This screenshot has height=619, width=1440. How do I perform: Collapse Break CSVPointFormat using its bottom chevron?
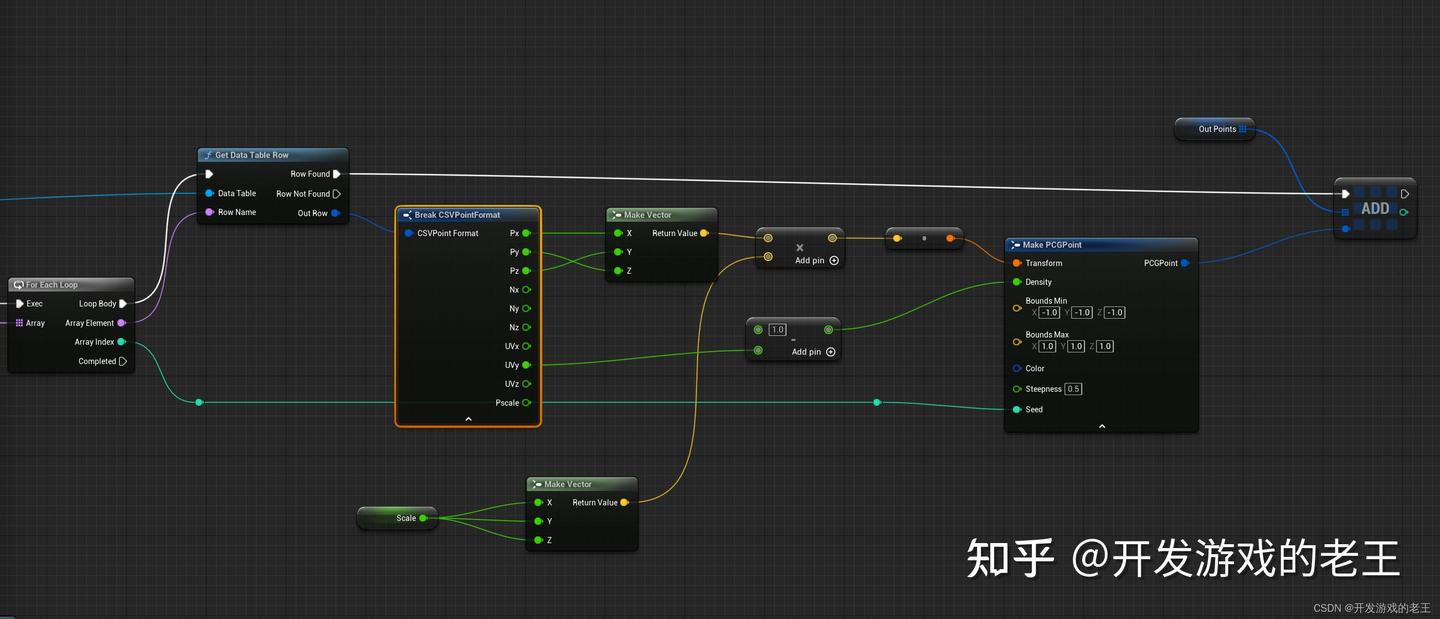[468, 419]
